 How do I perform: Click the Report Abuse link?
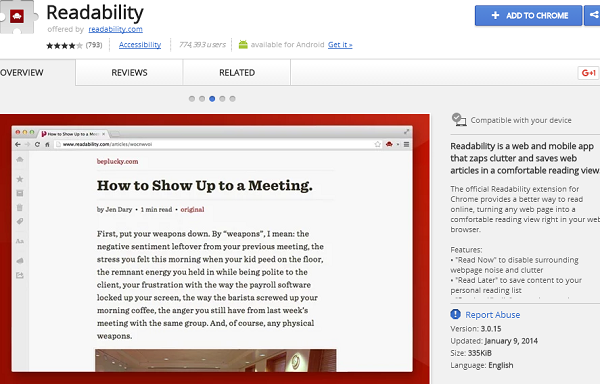(x=492, y=315)
